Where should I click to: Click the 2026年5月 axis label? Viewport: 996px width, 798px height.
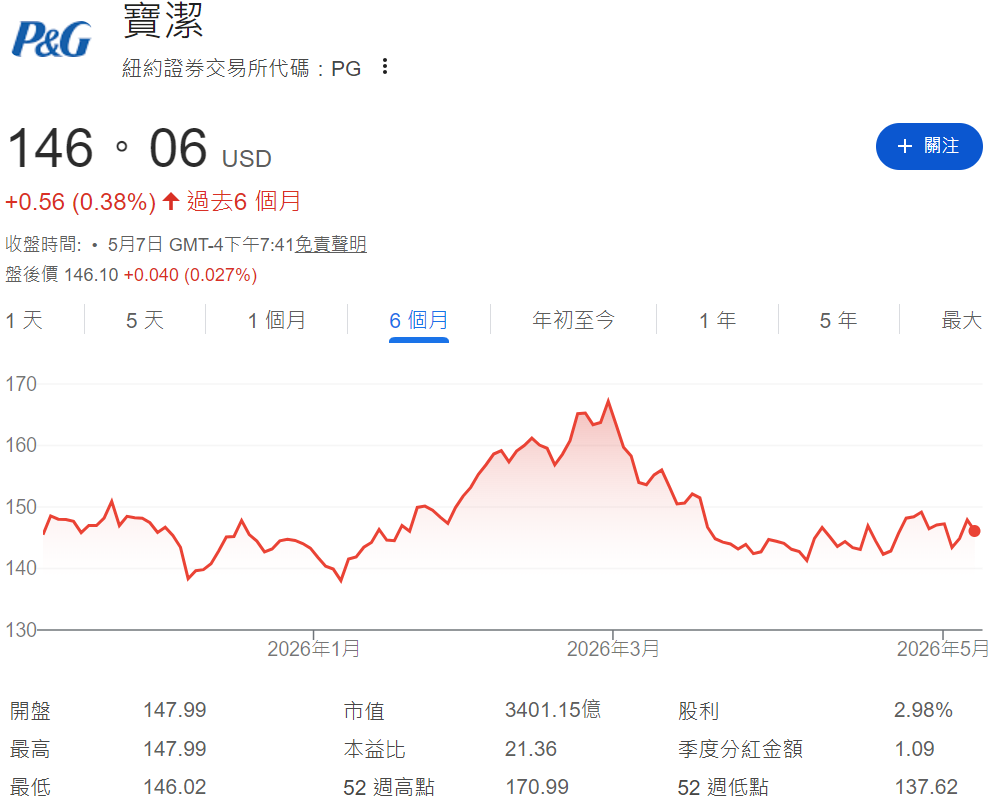point(943,649)
